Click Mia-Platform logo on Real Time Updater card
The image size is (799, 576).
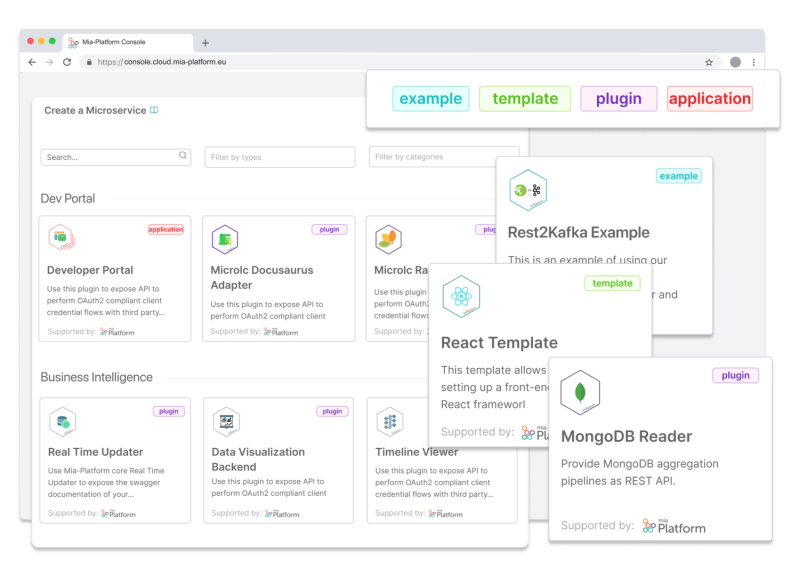pos(118,514)
